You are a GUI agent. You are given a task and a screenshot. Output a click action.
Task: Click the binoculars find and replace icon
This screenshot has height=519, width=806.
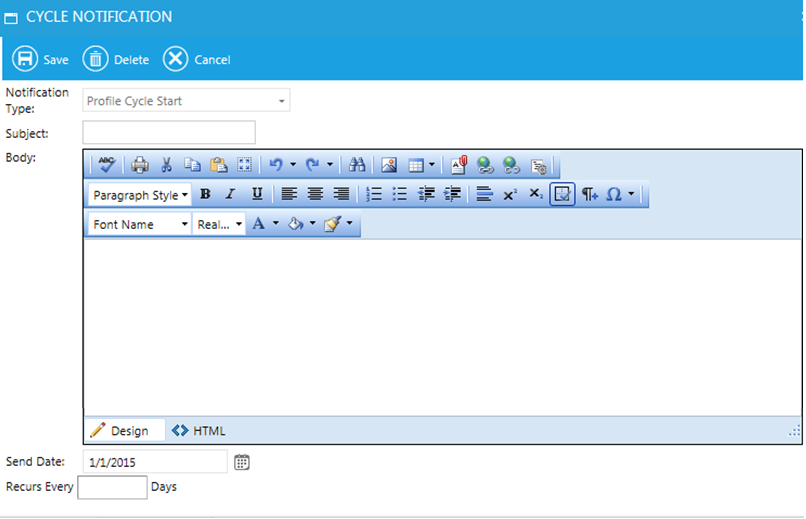[357, 166]
